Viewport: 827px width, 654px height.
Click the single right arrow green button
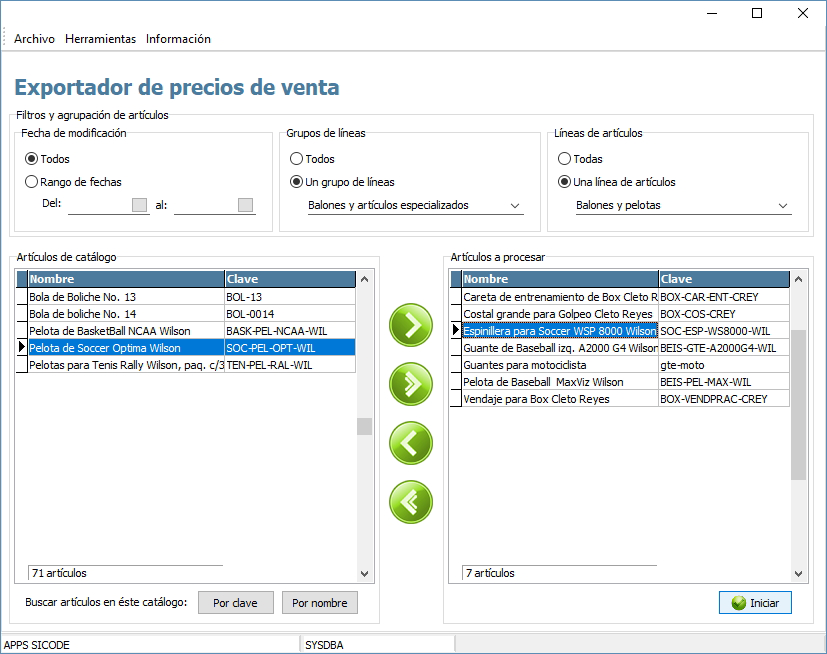pos(411,324)
